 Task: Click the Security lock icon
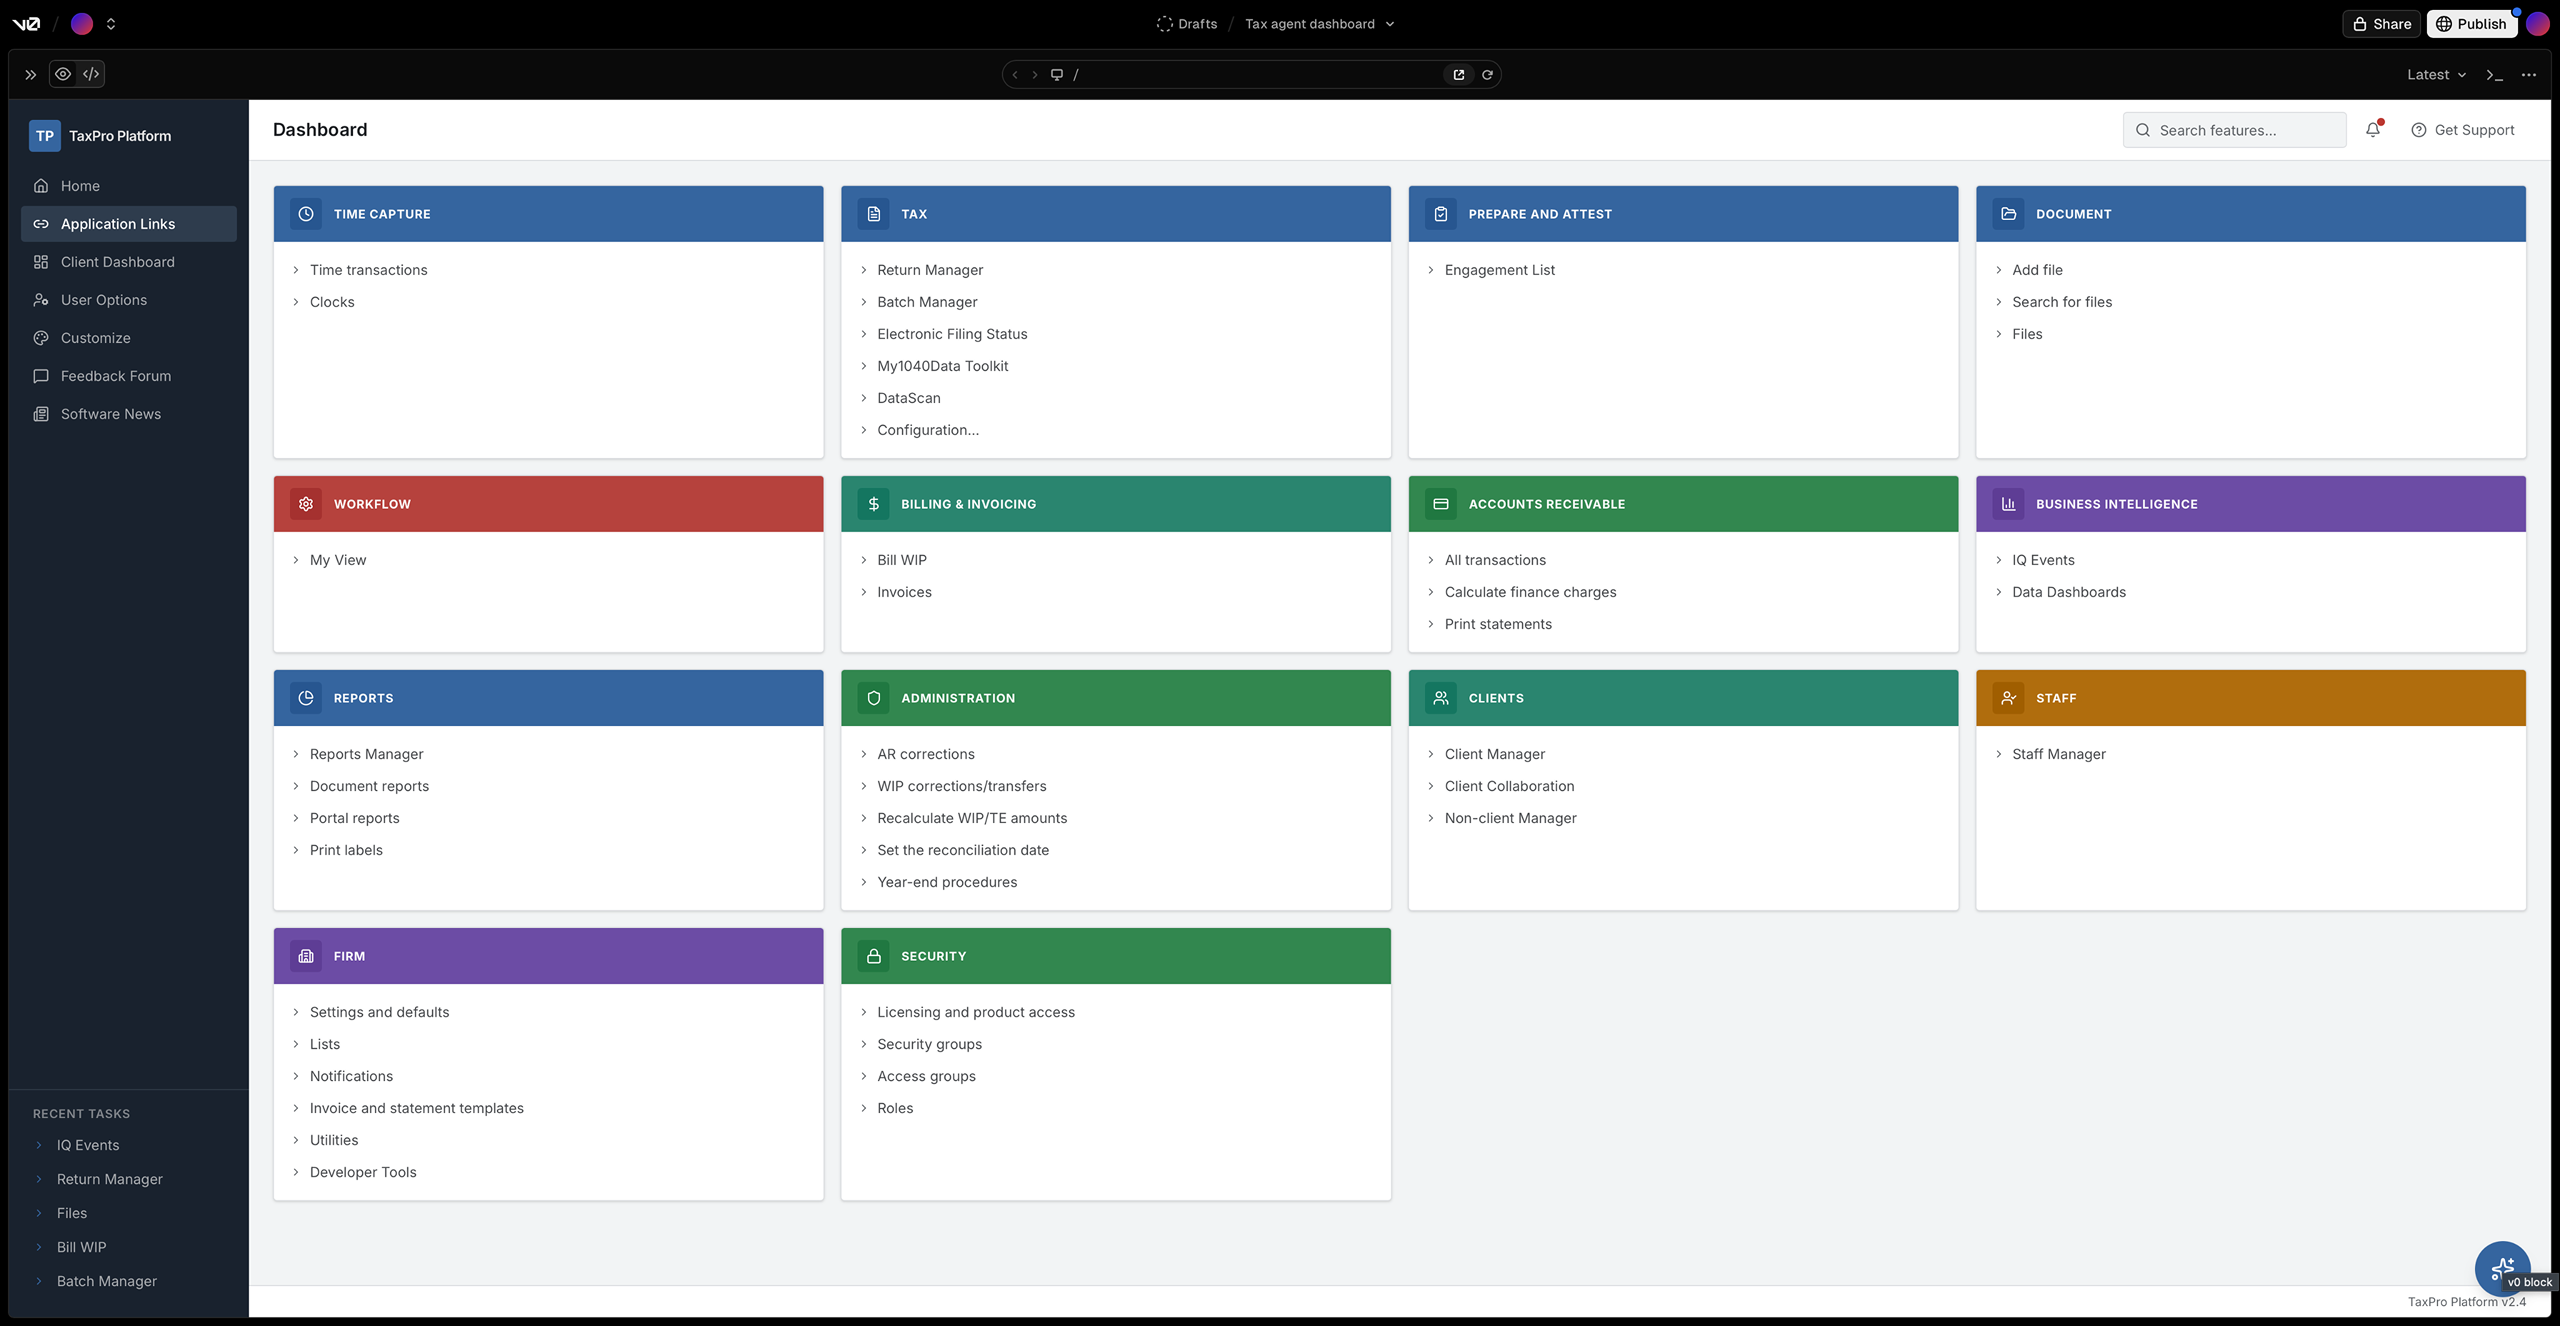coord(873,956)
